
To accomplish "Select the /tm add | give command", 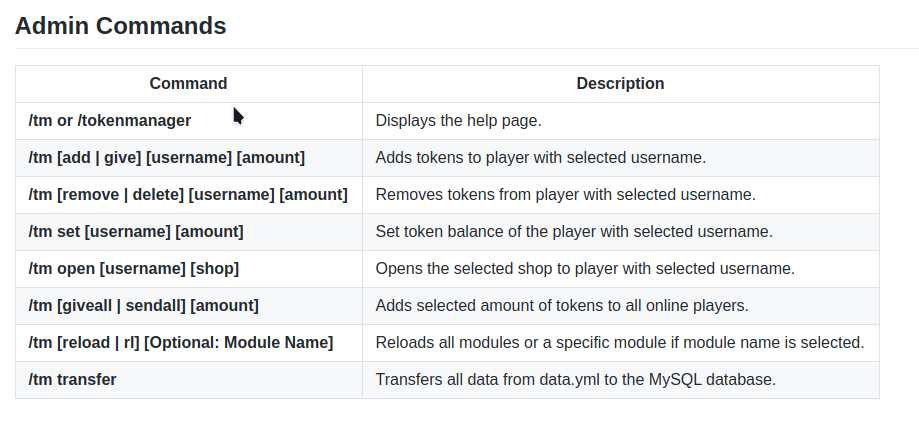I will pyautogui.click(x=167, y=158).
